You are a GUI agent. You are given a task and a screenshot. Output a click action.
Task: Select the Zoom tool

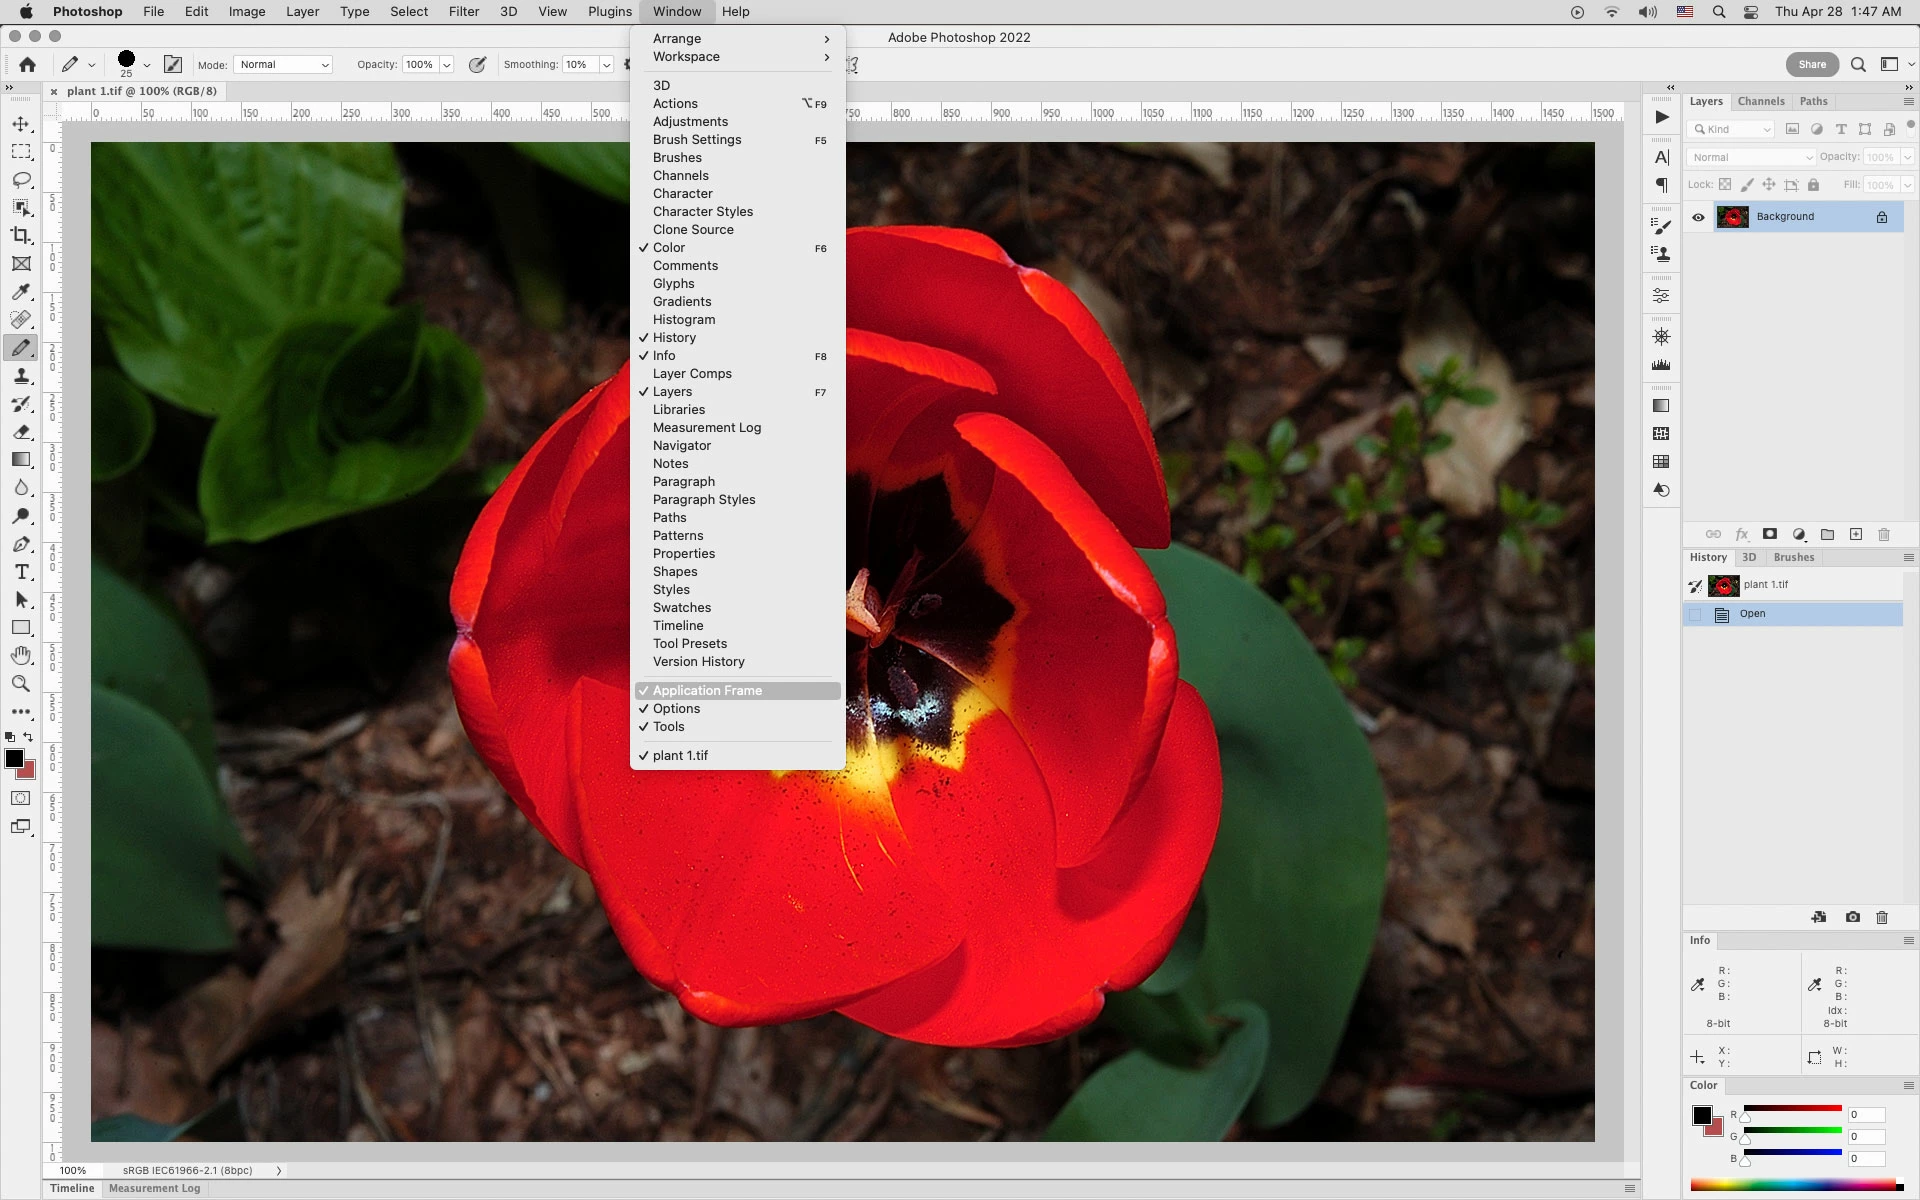tap(21, 684)
